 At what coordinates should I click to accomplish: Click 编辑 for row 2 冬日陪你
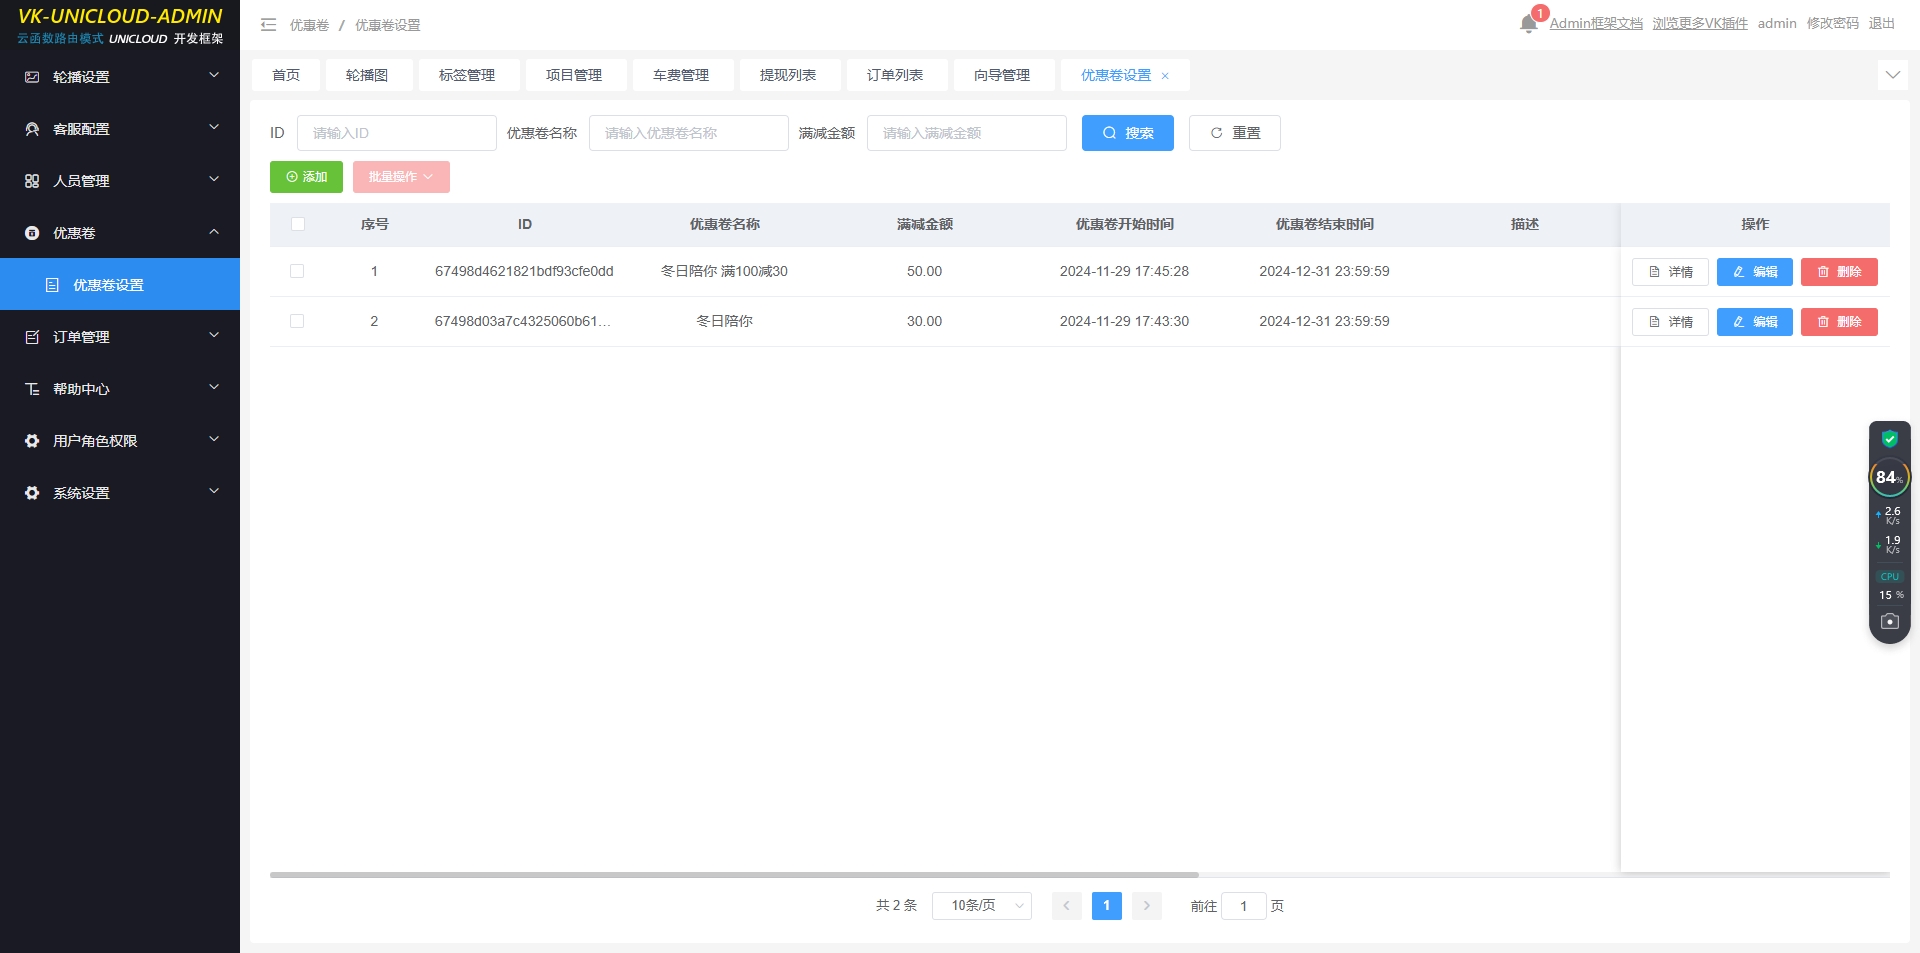tap(1755, 322)
